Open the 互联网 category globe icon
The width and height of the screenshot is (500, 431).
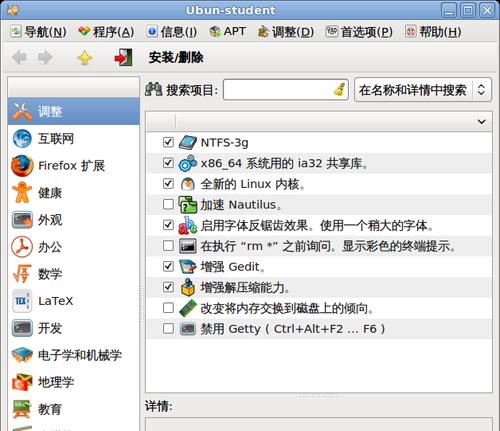pyautogui.click(x=22, y=139)
